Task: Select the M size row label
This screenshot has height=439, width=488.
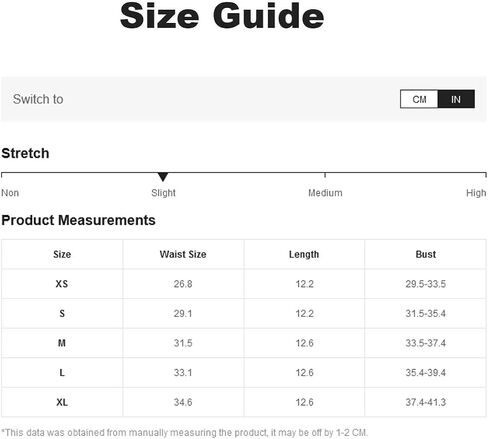Action: (x=62, y=343)
